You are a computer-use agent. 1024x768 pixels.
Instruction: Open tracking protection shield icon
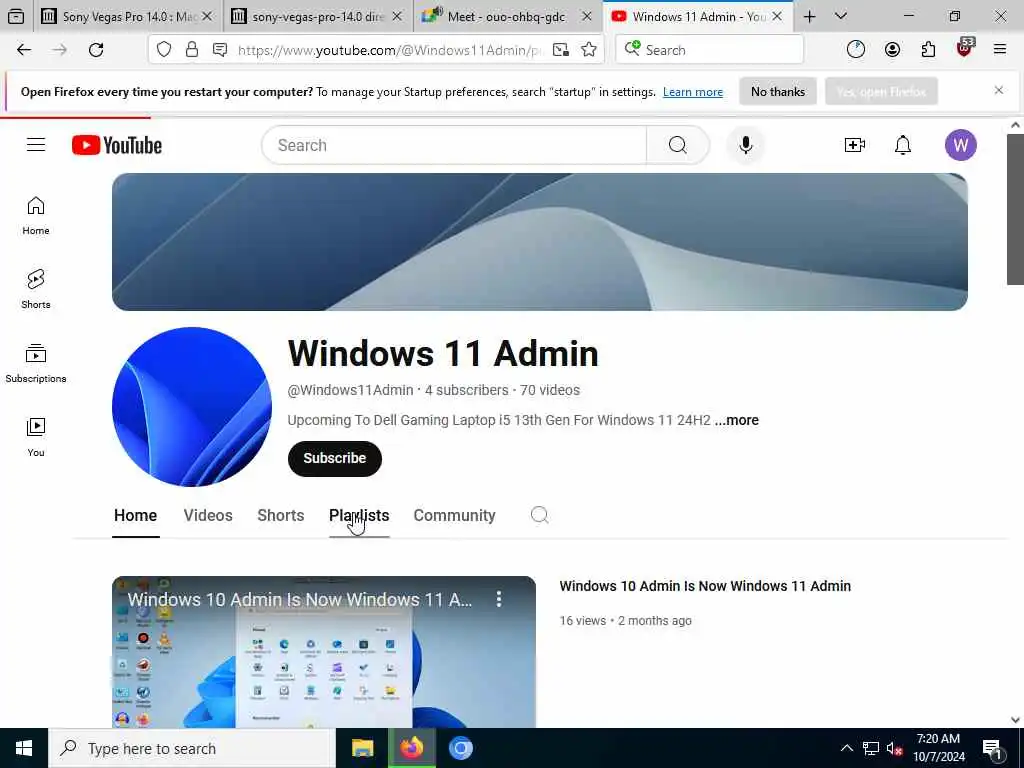164,50
